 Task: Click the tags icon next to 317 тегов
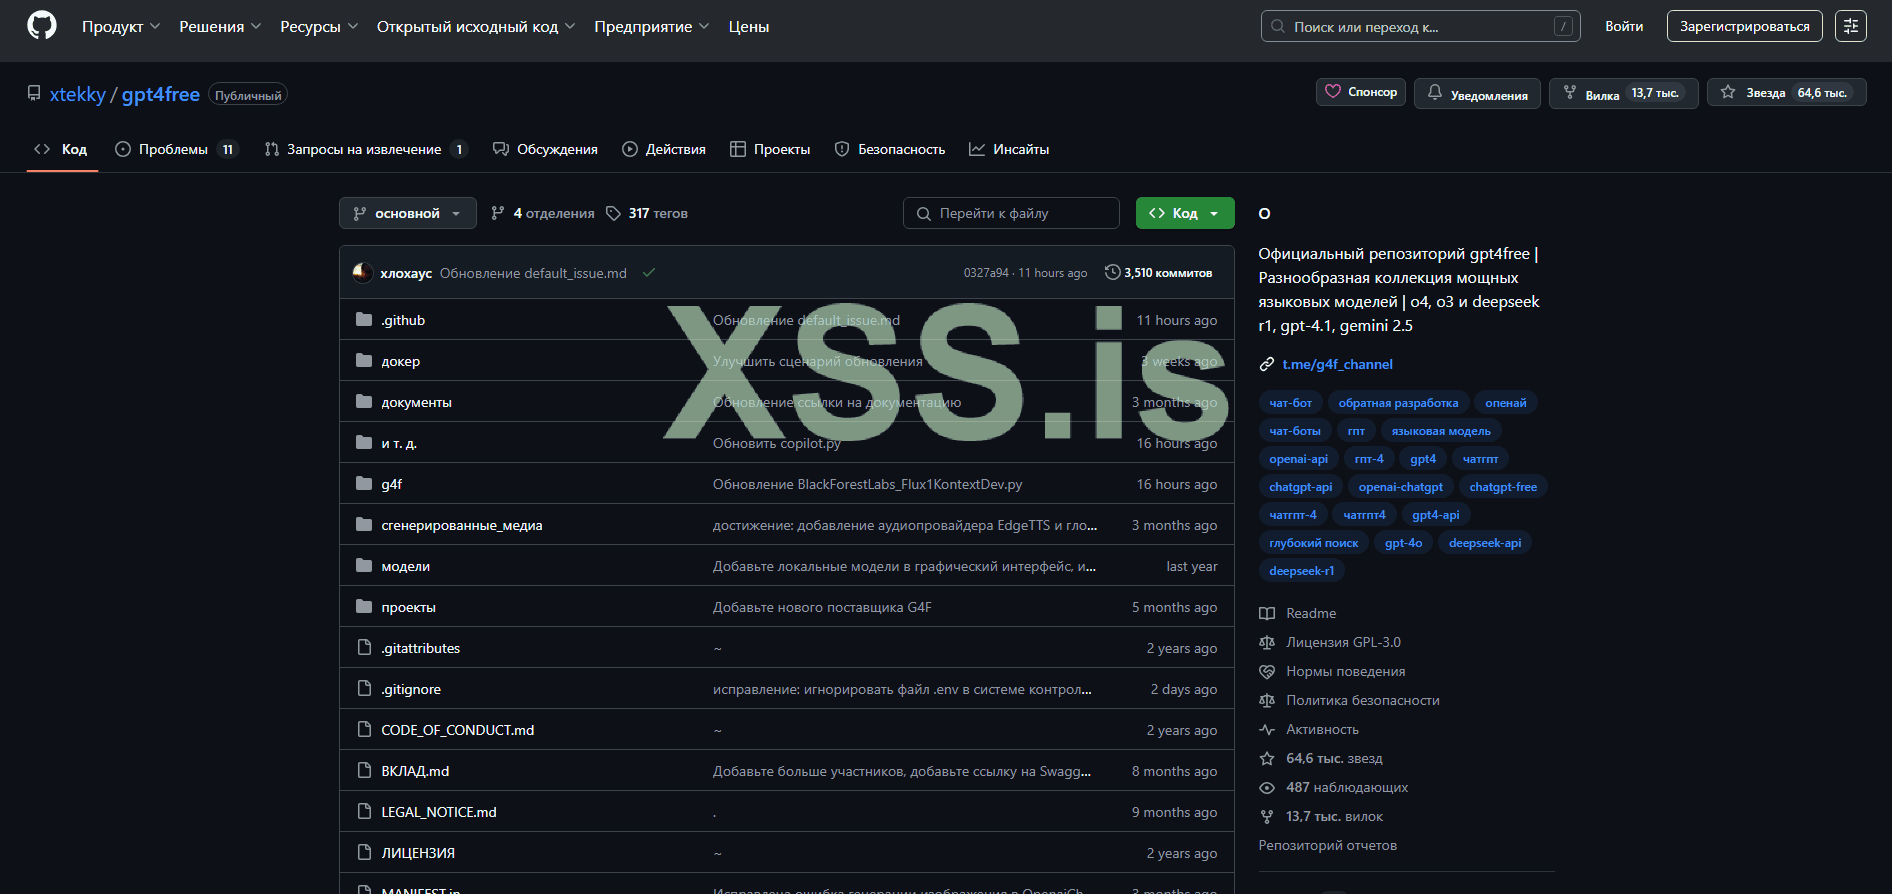pyautogui.click(x=613, y=213)
